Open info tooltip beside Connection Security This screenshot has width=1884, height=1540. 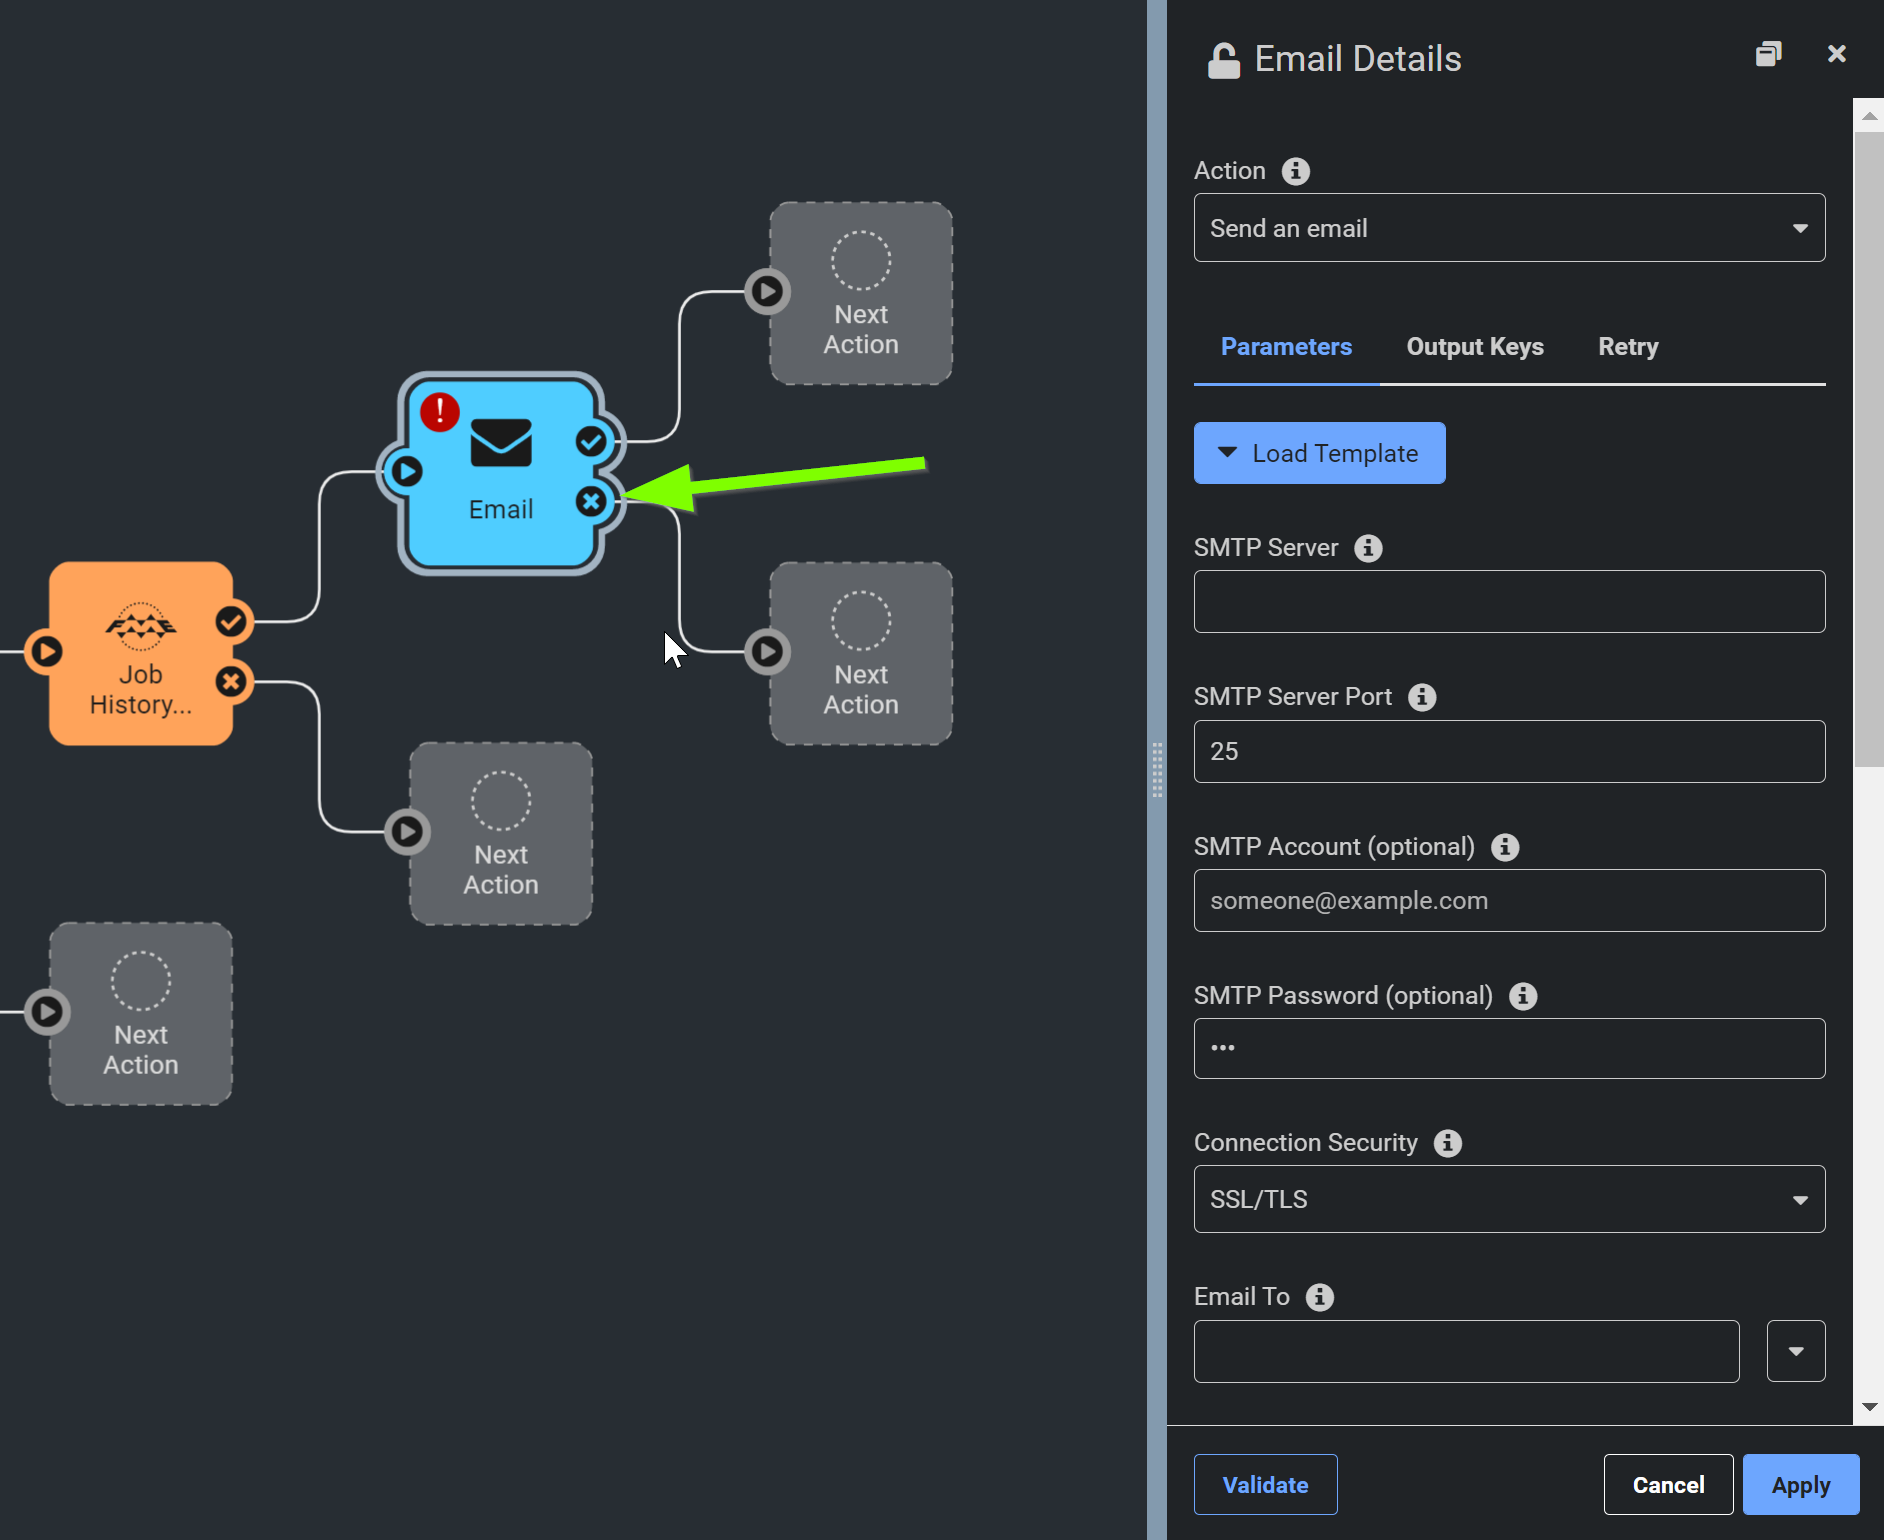coord(1448,1143)
